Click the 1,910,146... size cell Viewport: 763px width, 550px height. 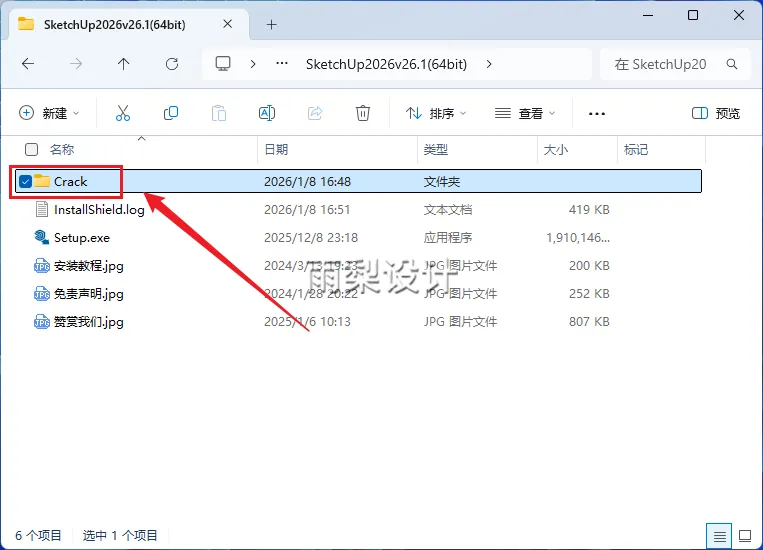point(578,238)
